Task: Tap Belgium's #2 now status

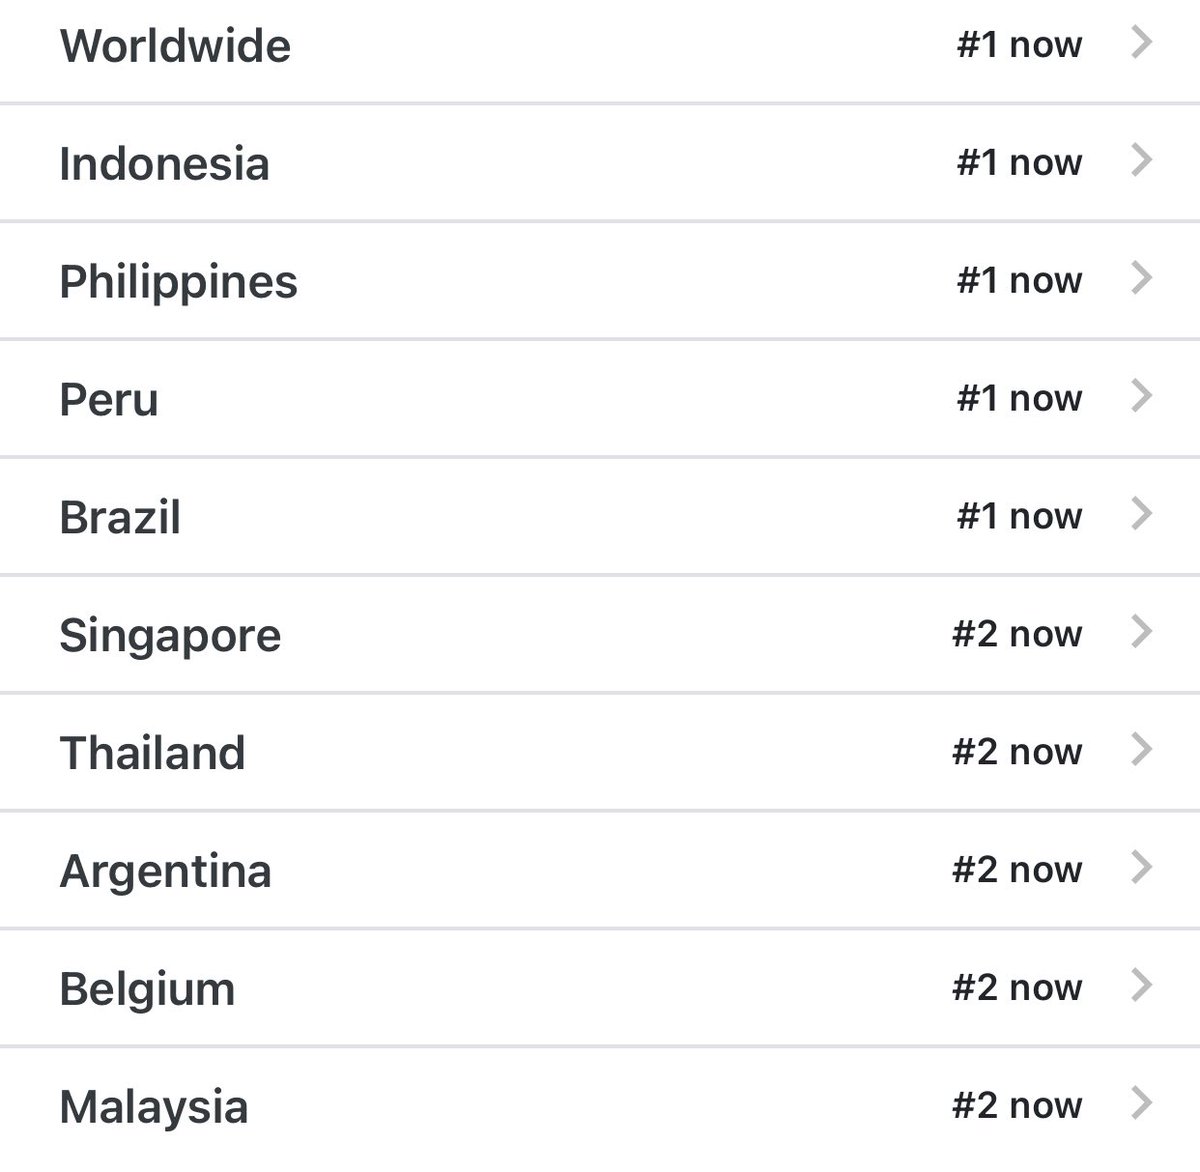Action: click(1017, 987)
